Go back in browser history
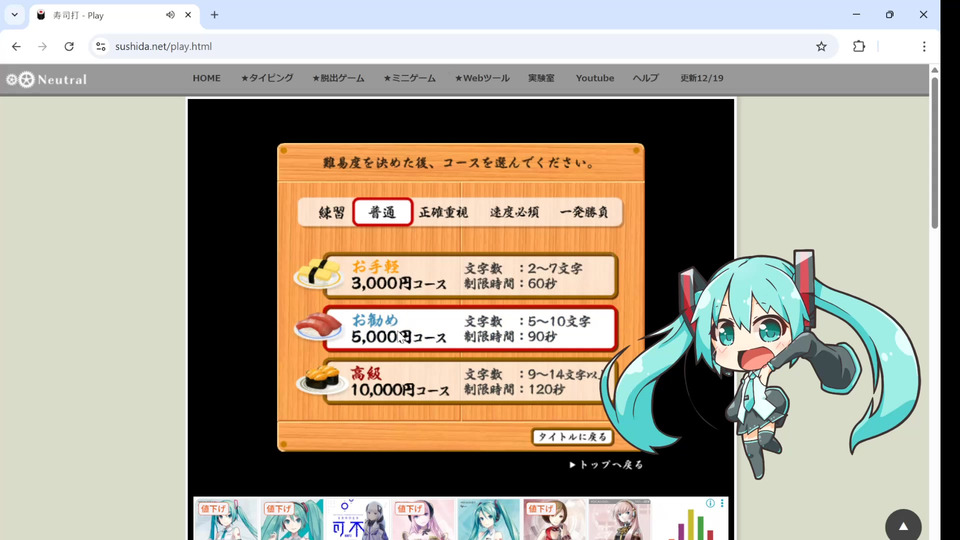The height and width of the screenshot is (540, 960). [x=17, y=47]
